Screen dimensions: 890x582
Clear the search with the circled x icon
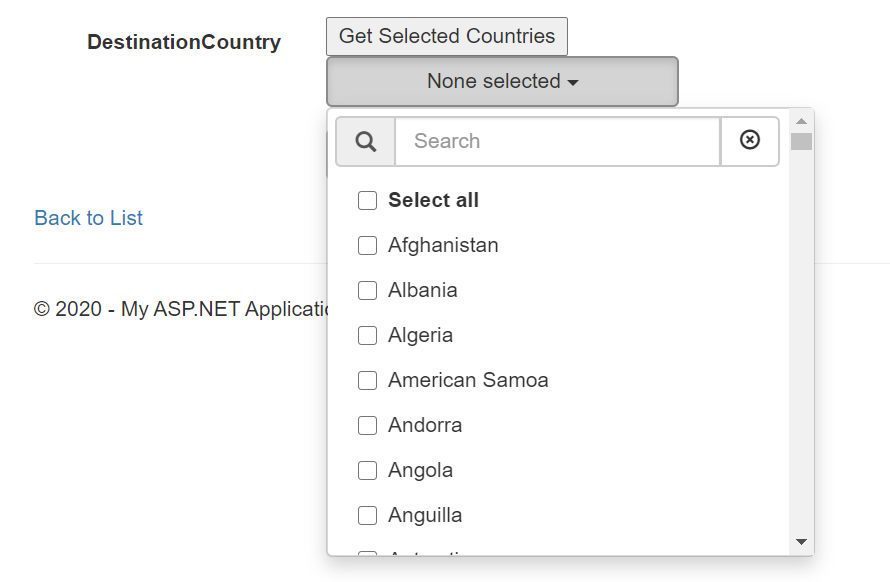point(749,140)
